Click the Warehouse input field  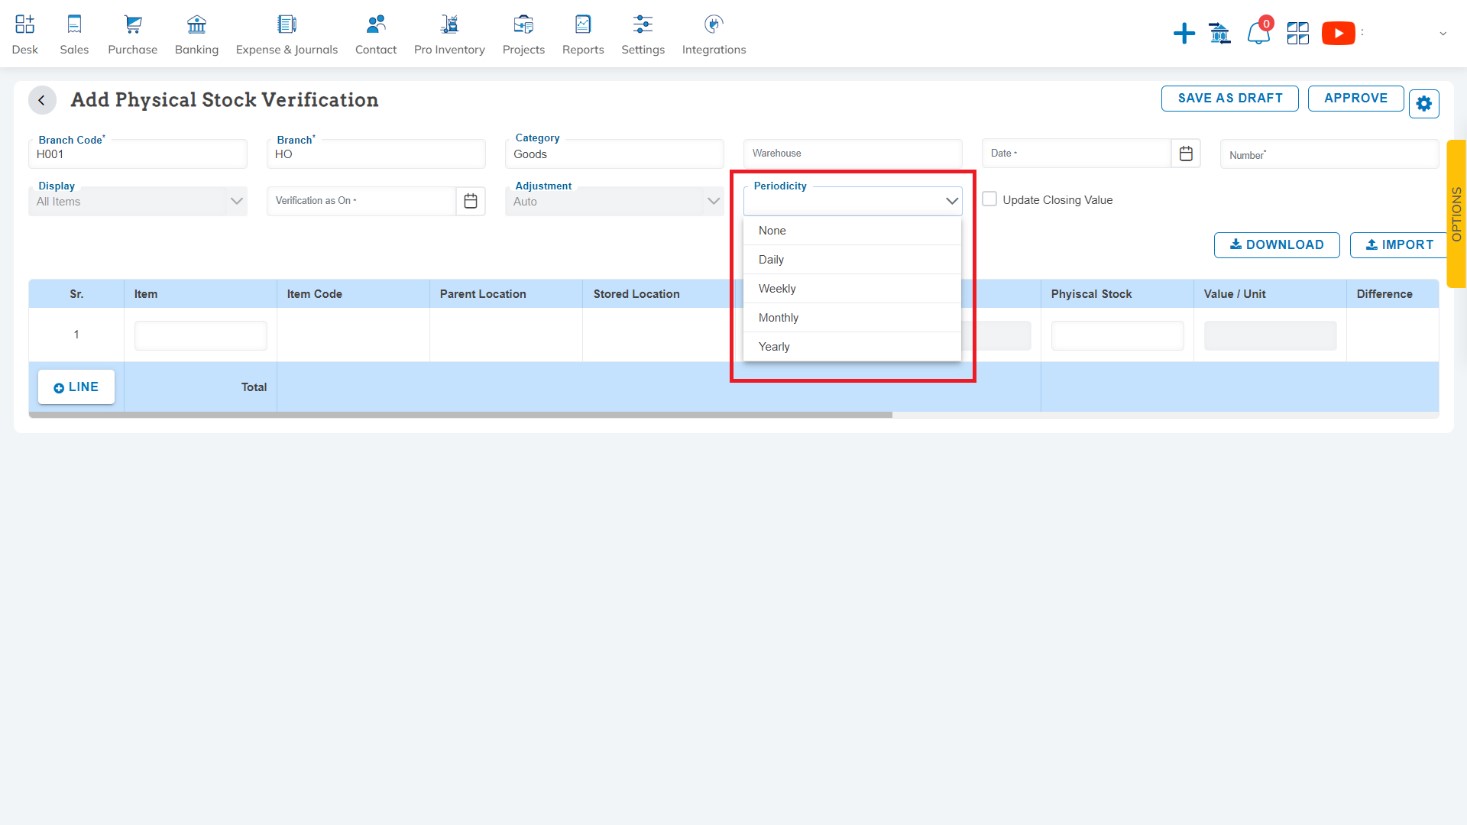(x=853, y=153)
